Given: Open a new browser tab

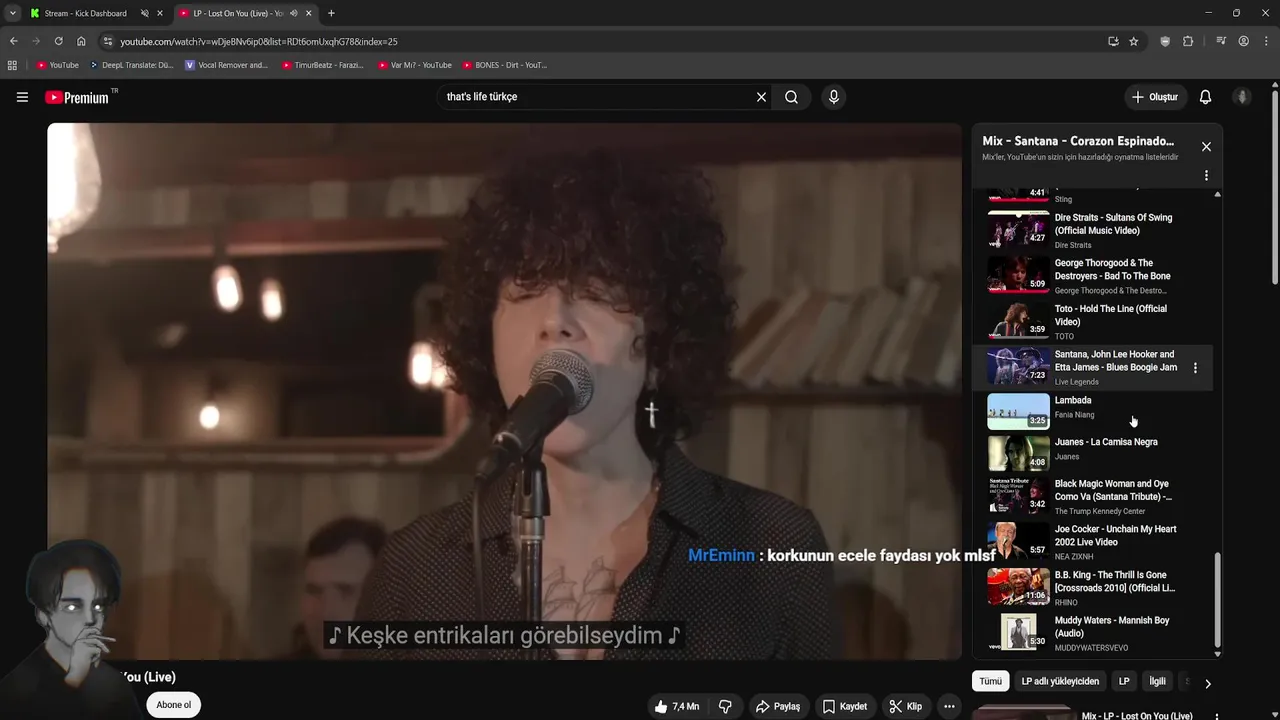Looking at the screenshot, I should [331, 13].
